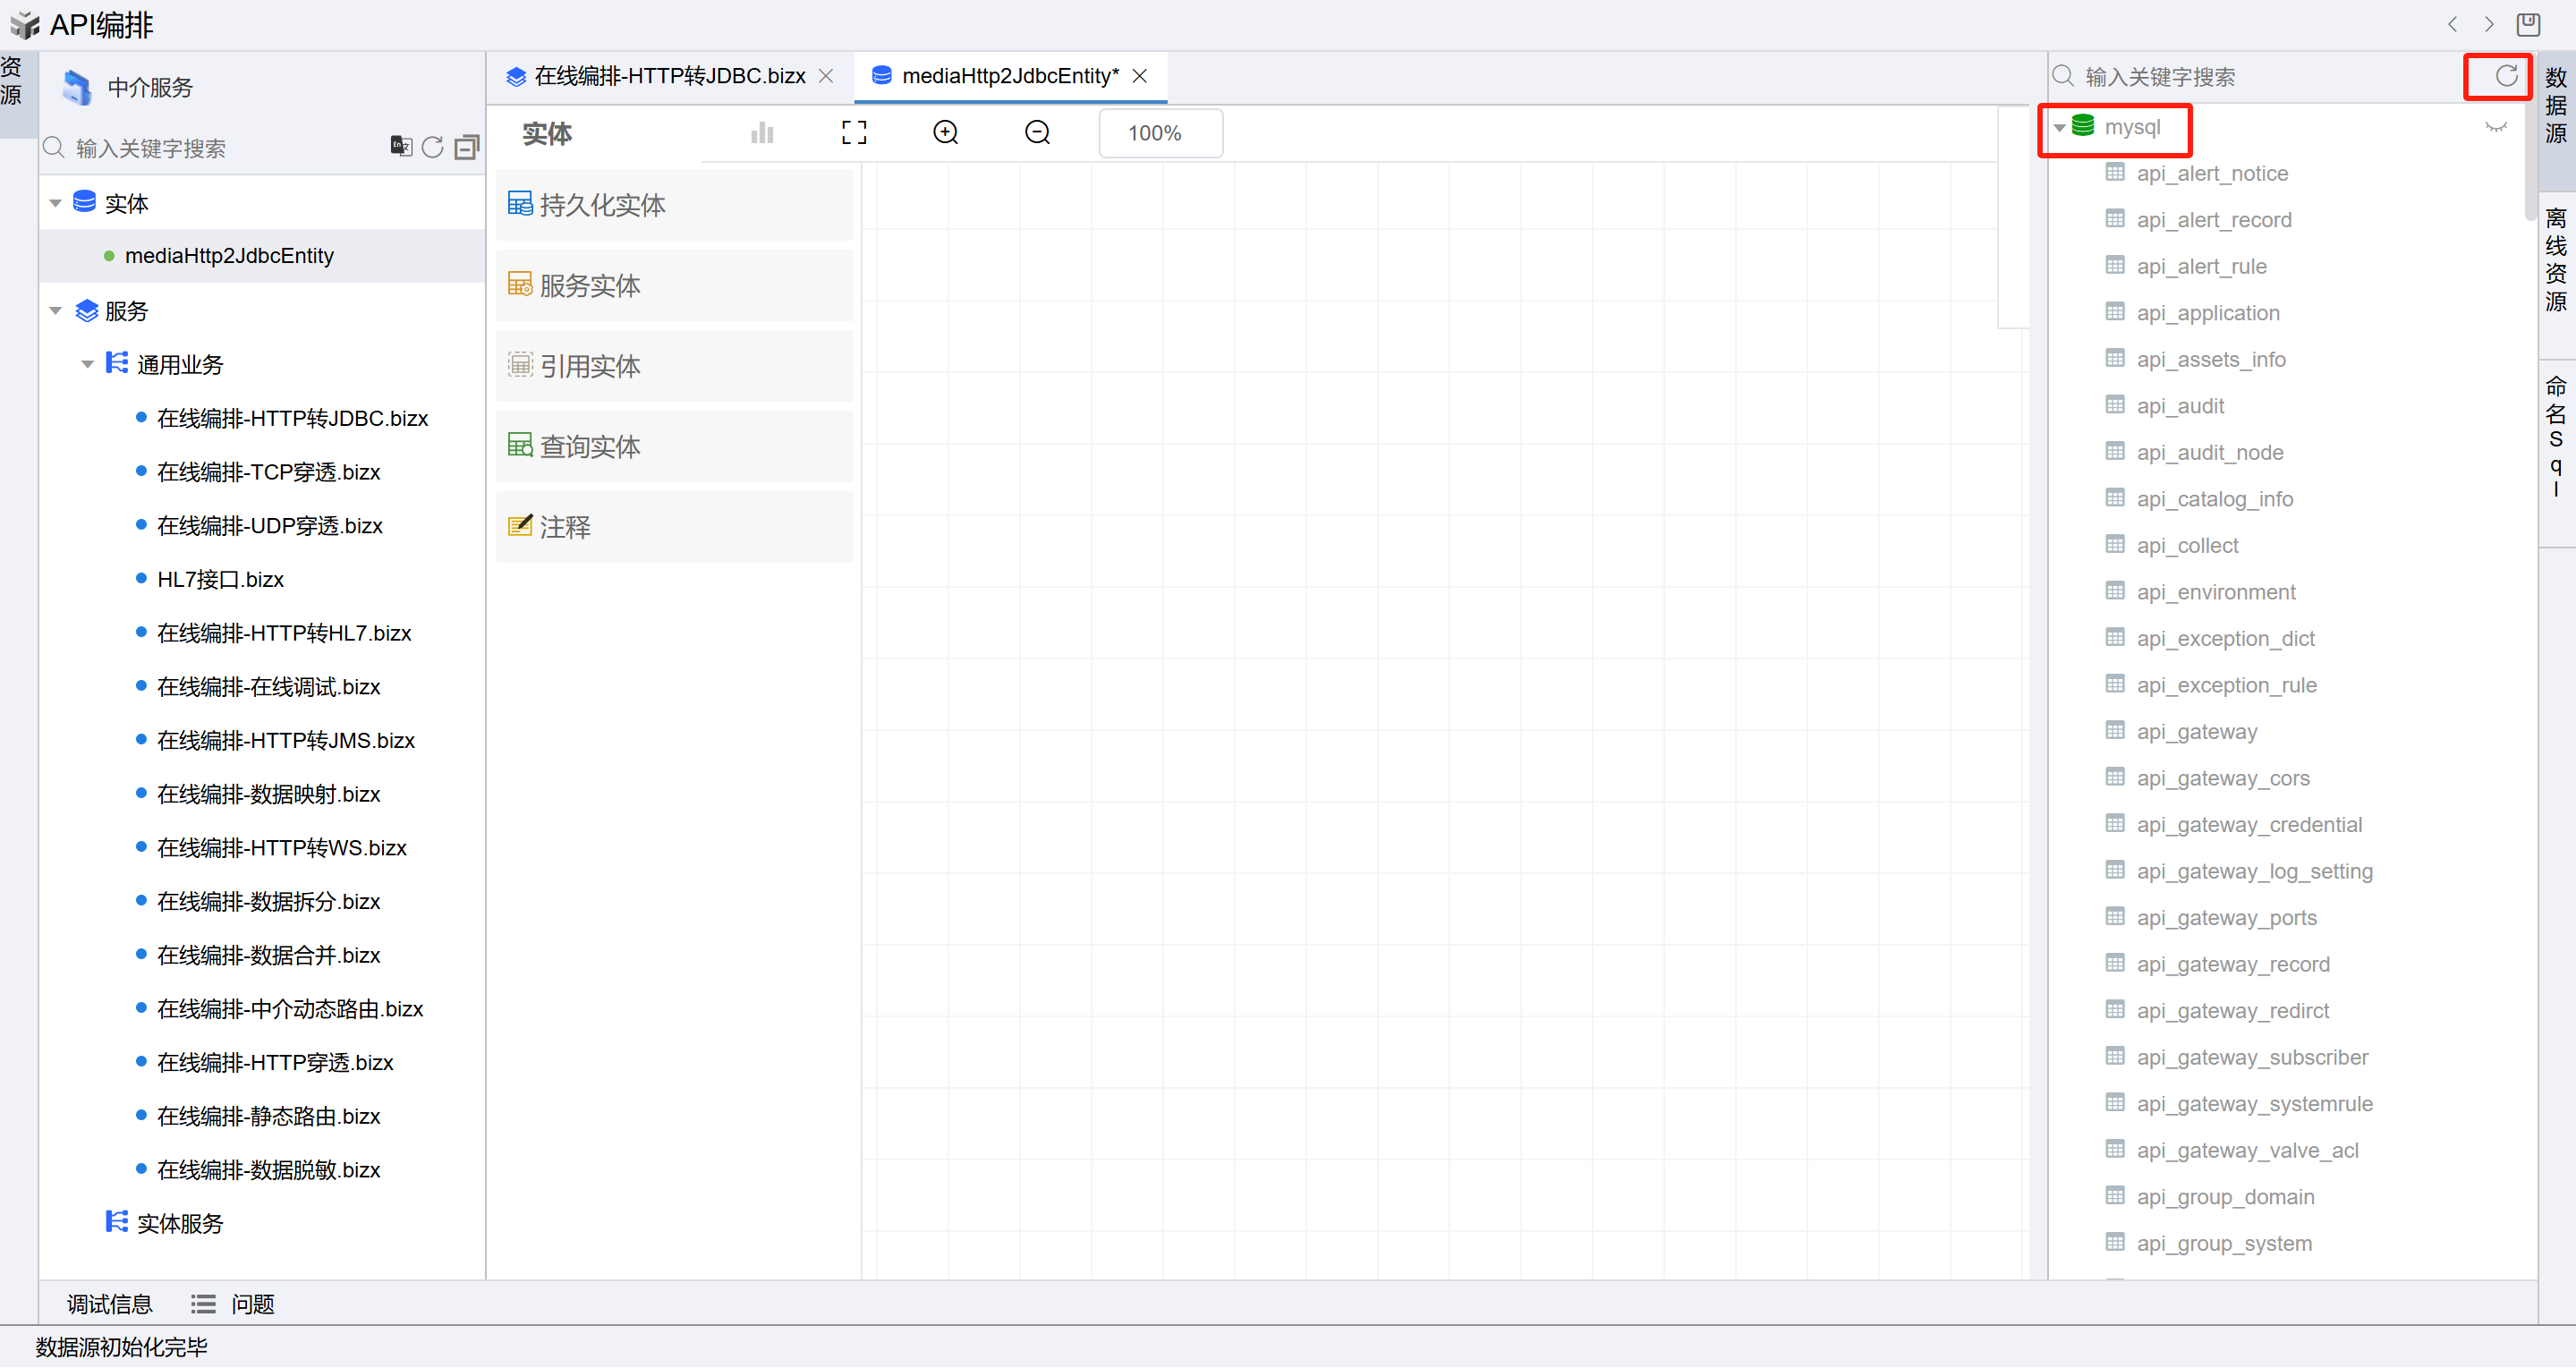Collapse the 实体 tree node
This screenshot has height=1368, width=2576.
pyautogui.click(x=56, y=203)
